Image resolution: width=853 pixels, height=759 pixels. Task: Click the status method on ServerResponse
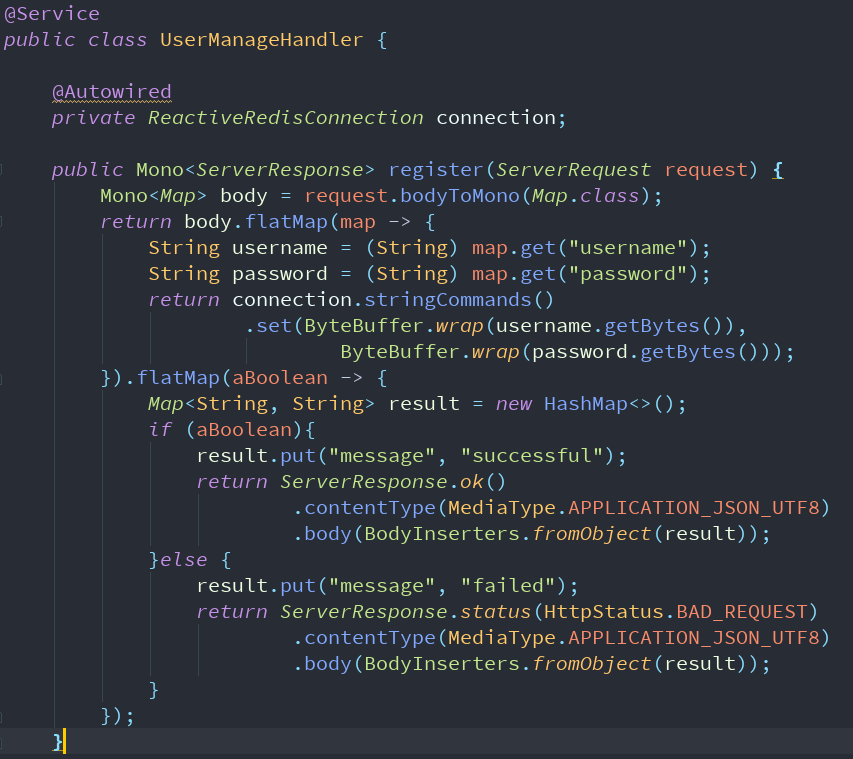496,612
